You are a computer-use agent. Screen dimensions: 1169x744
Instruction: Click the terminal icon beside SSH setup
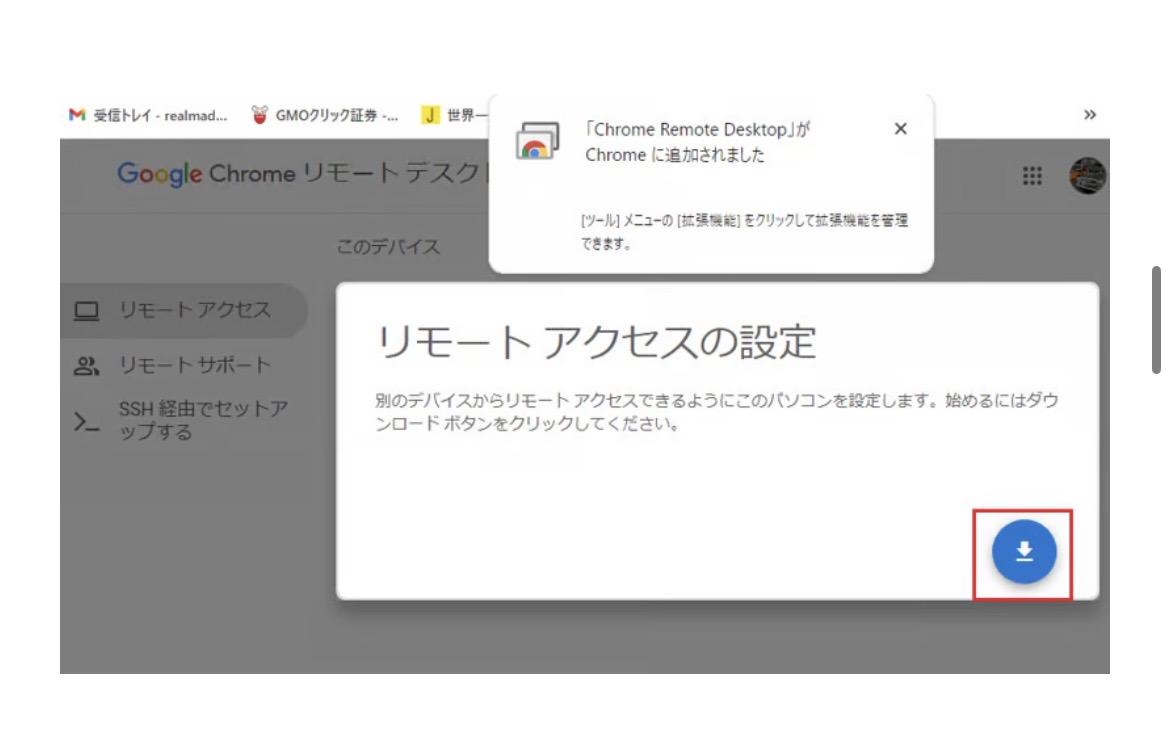(x=86, y=422)
